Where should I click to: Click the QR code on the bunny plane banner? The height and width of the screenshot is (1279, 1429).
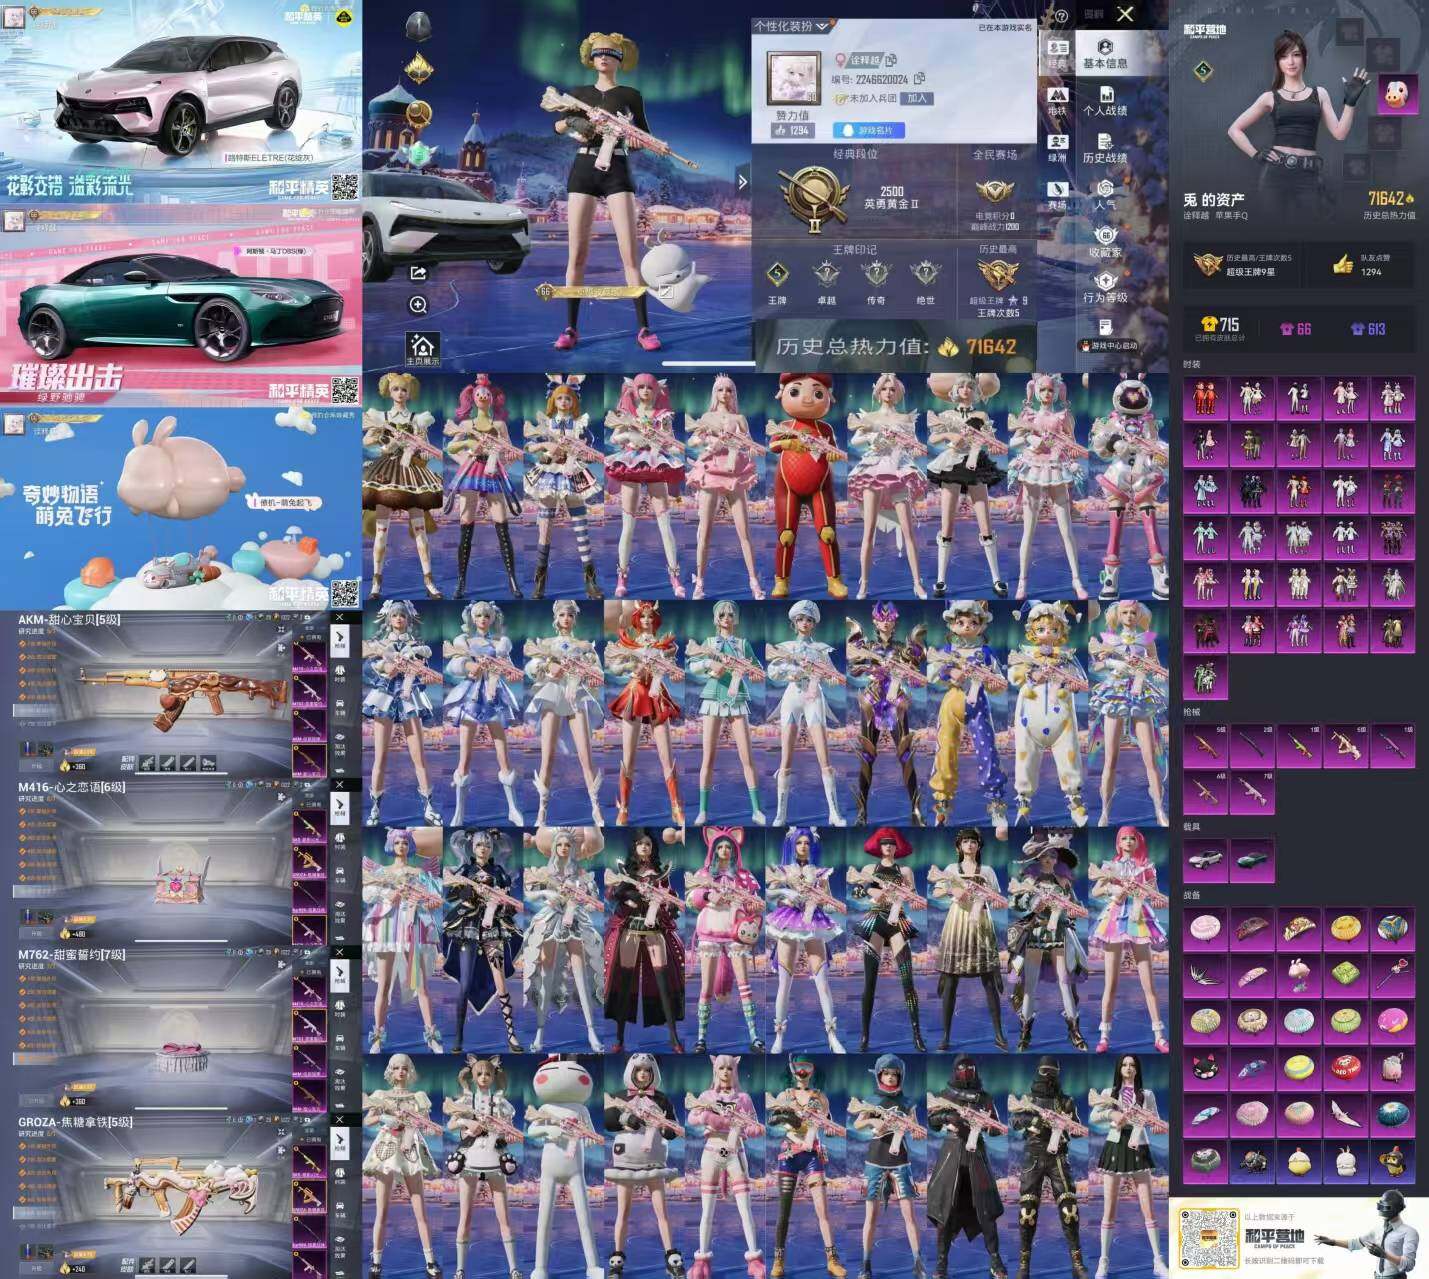pos(345,593)
